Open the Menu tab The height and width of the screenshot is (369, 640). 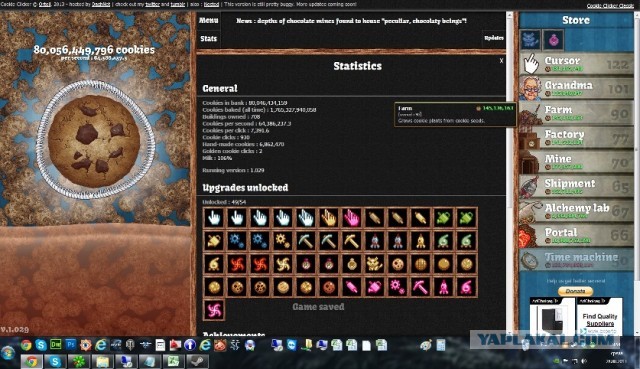click(x=209, y=20)
